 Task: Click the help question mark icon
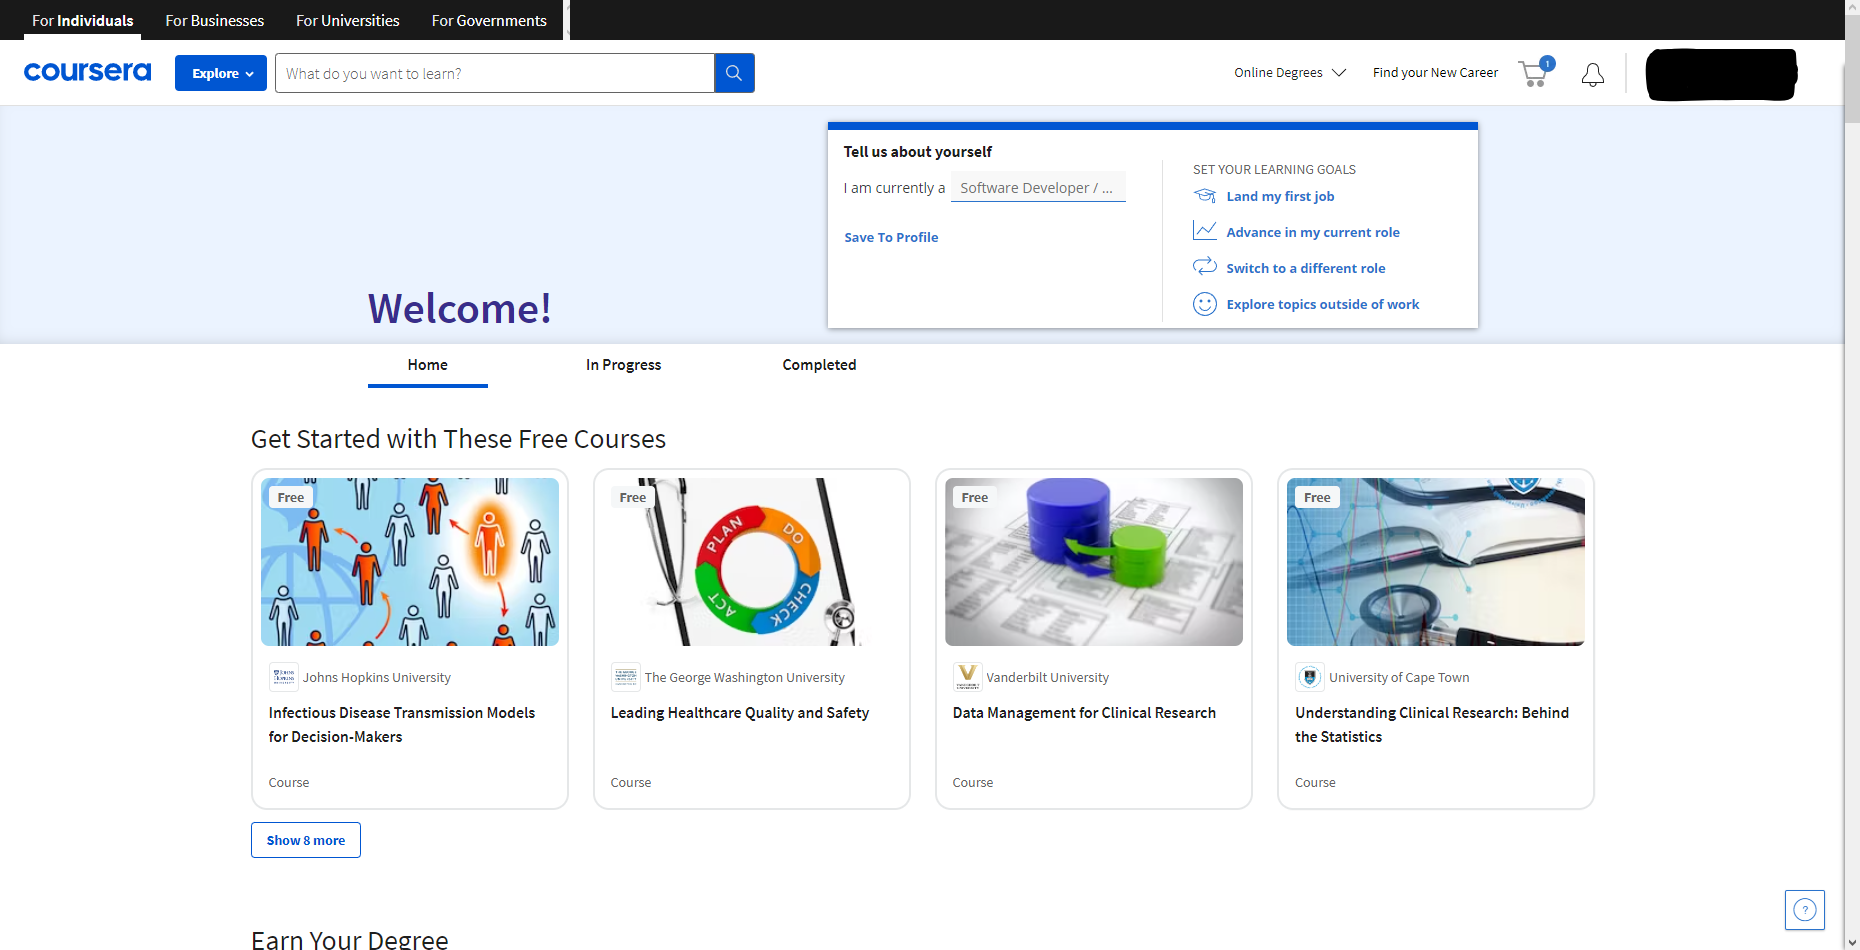coord(1804,910)
